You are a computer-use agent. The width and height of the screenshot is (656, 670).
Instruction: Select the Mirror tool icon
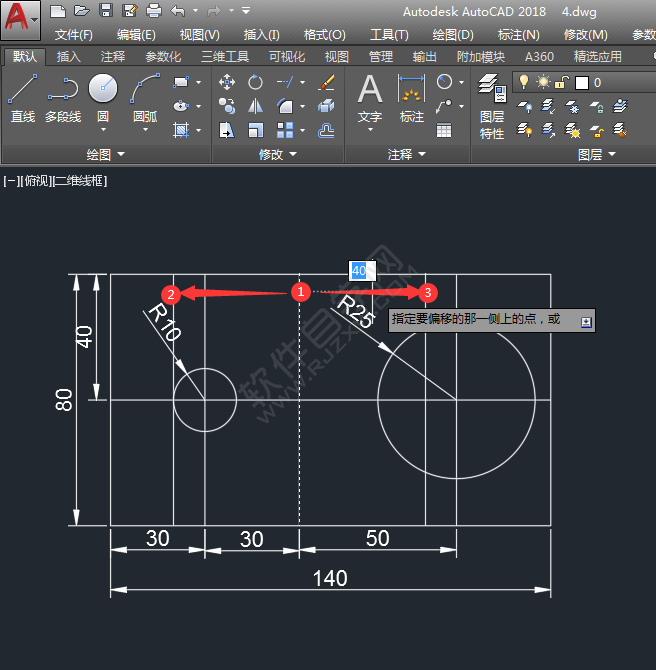click(x=256, y=106)
